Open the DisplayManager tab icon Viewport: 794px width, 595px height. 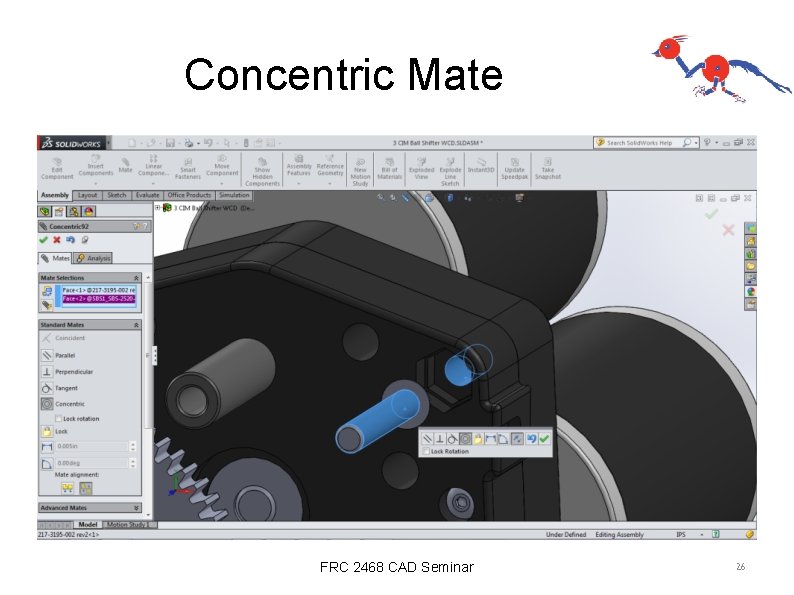coord(89,211)
